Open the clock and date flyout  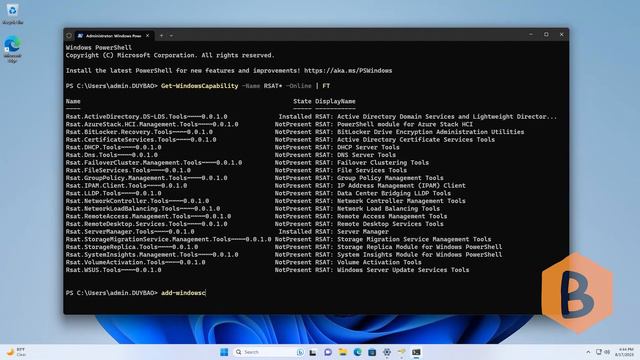pos(624,352)
